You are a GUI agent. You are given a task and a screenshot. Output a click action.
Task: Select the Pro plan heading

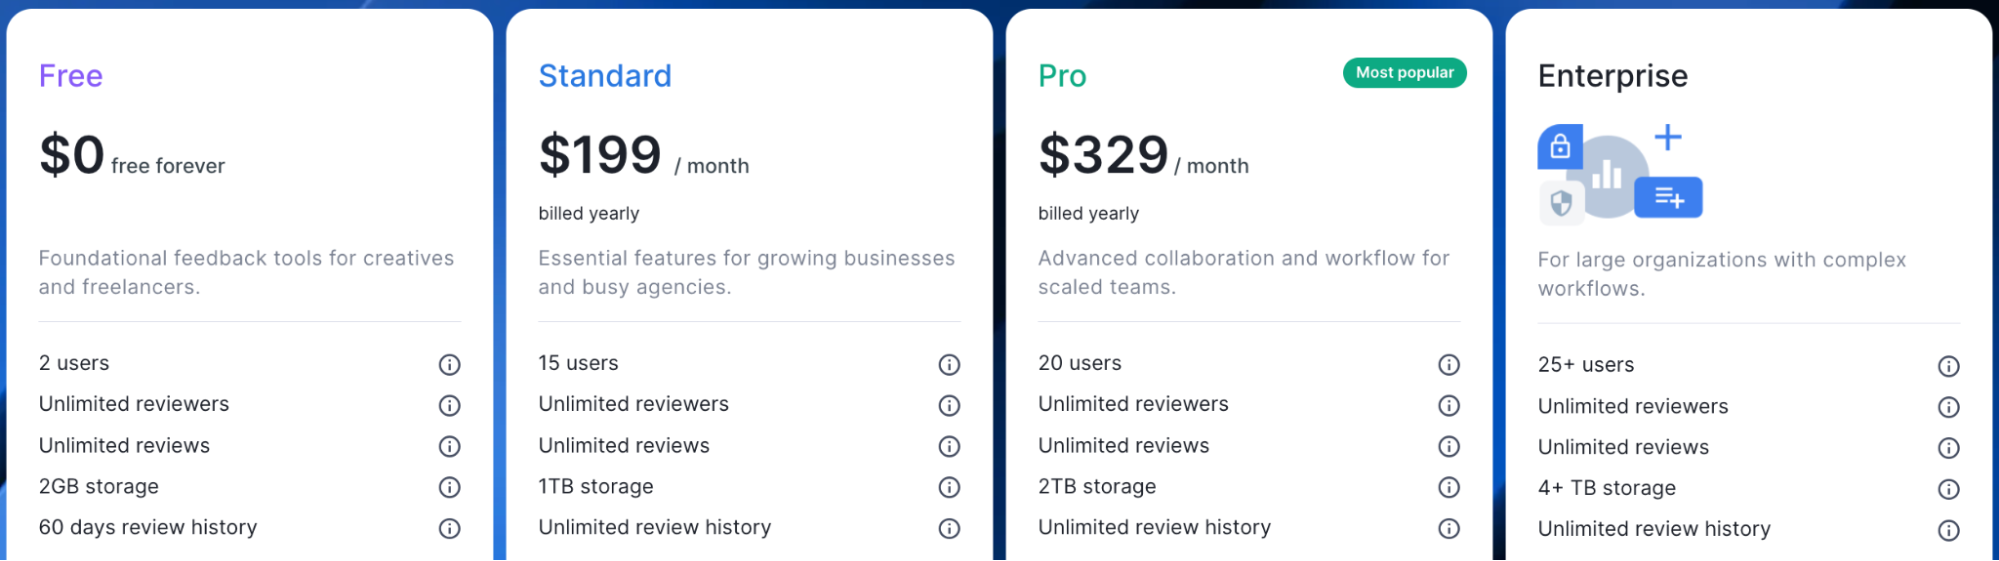click(1062, 76)
